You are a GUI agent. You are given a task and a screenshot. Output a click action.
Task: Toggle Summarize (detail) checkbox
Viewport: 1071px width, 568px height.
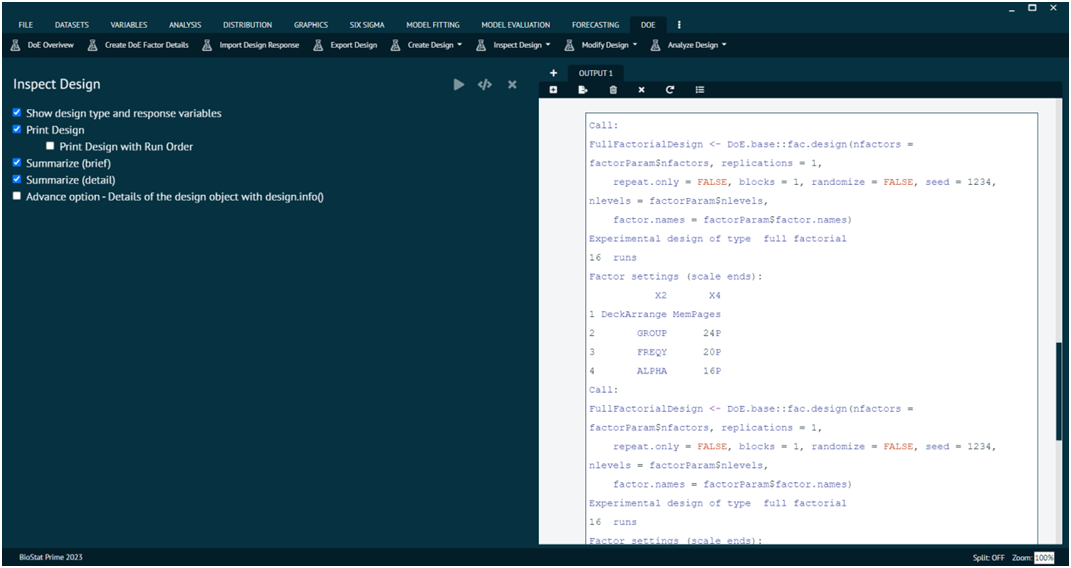click(x=17, y=180)
